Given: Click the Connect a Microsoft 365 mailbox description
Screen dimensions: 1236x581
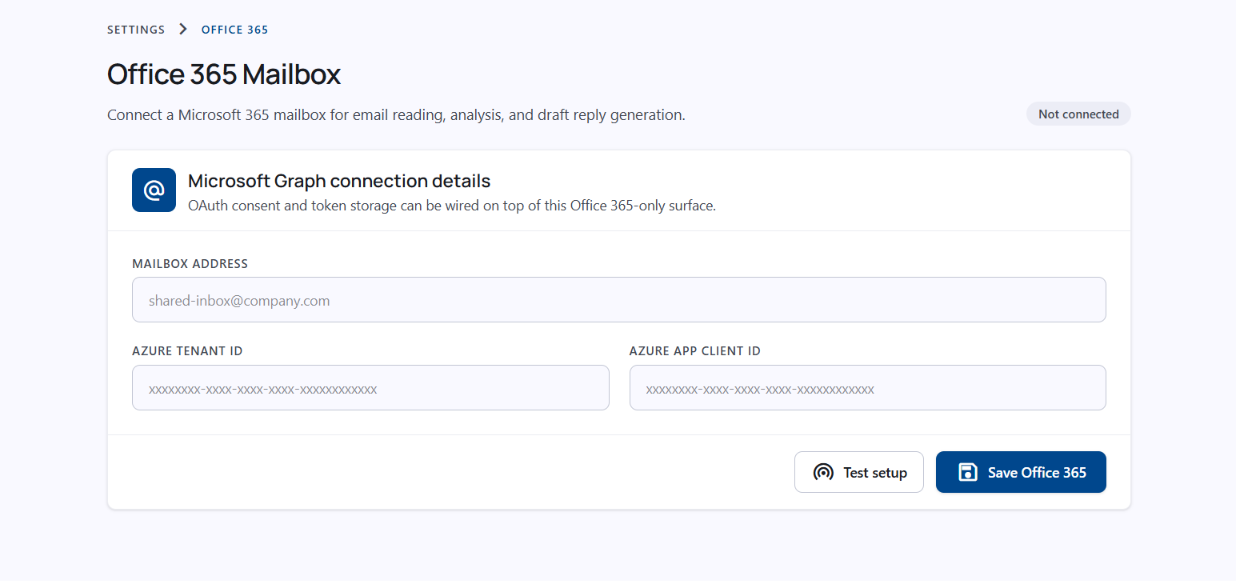Looking at the screenshot, I should pyautogui.click(x=396, y=115).
